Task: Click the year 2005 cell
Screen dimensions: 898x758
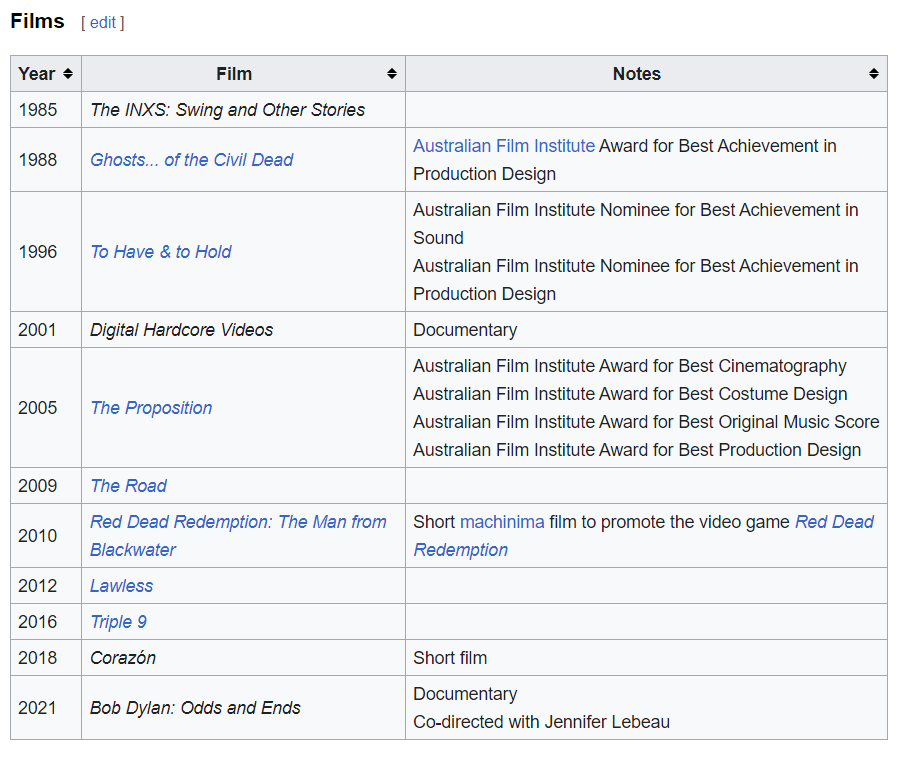Action: pos(46,408)
